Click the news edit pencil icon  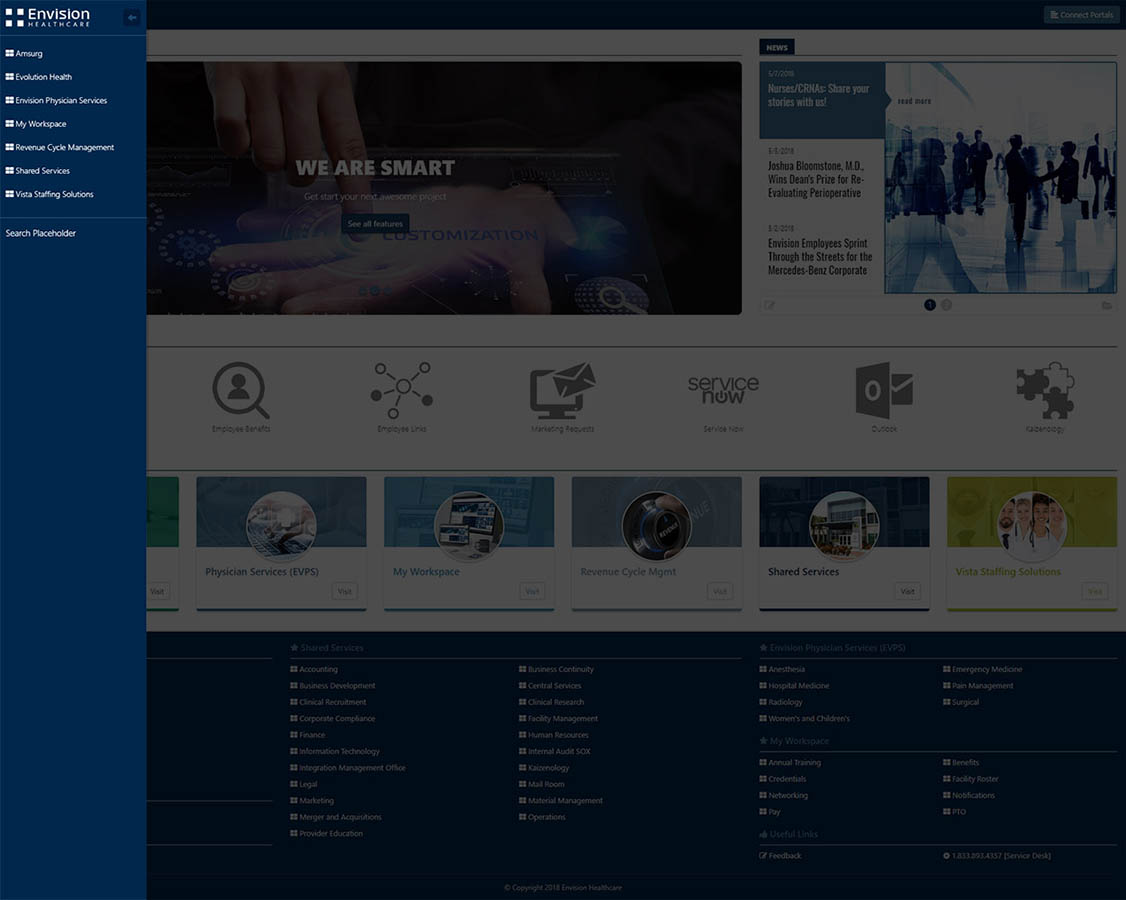coord(770,305)
